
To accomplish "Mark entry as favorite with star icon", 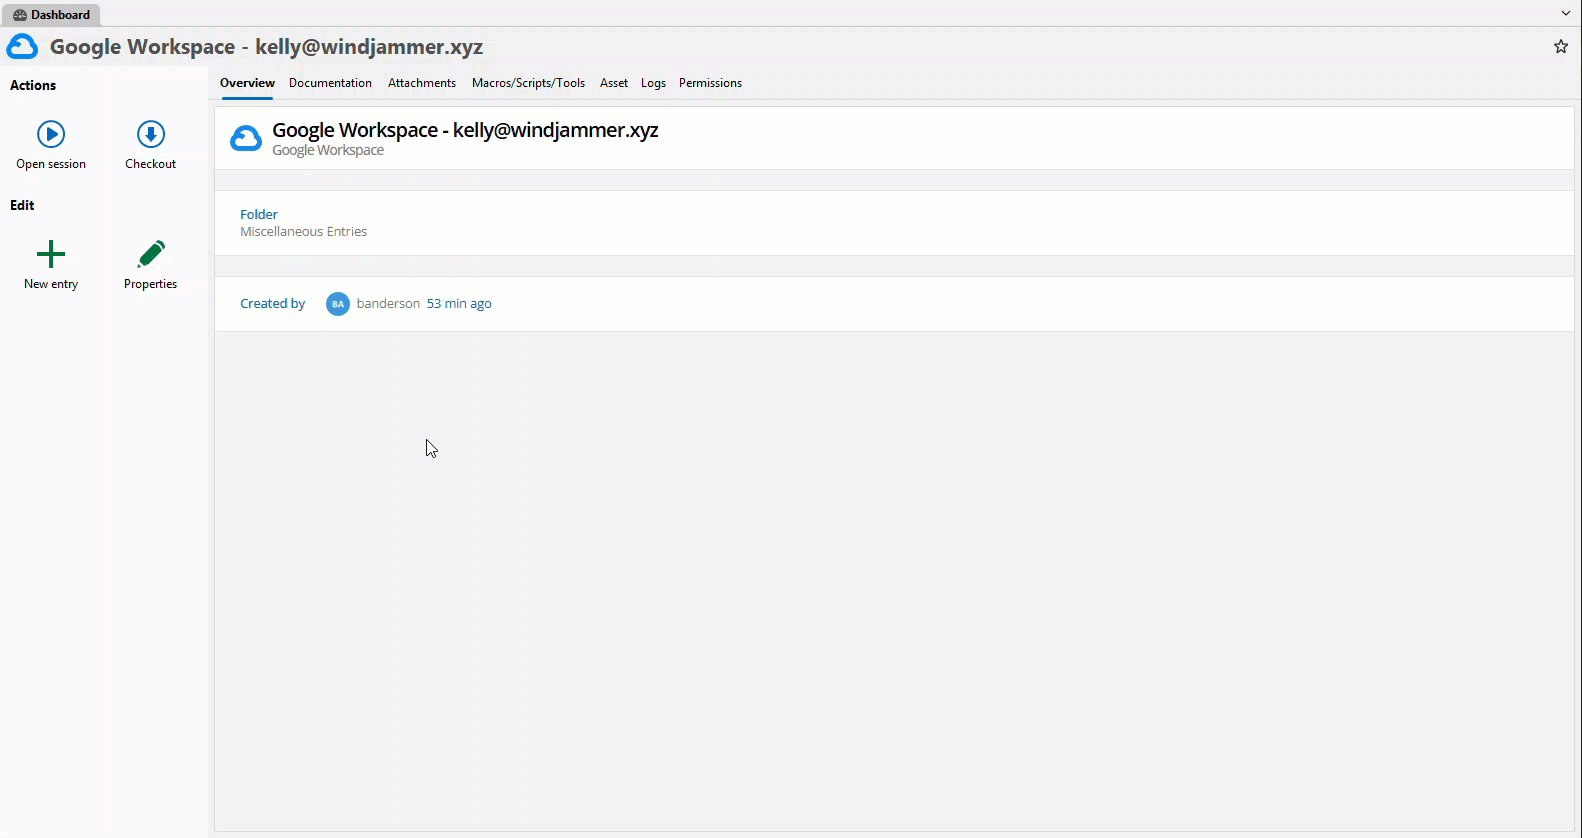I will click(x=1561, y=47).
